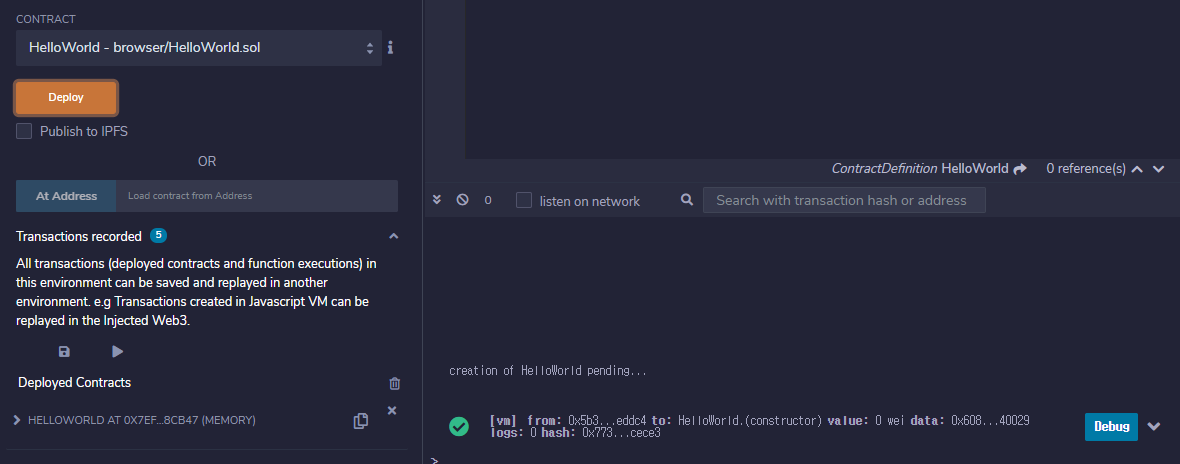Click the orange Deploy button

tap(66, 98)
